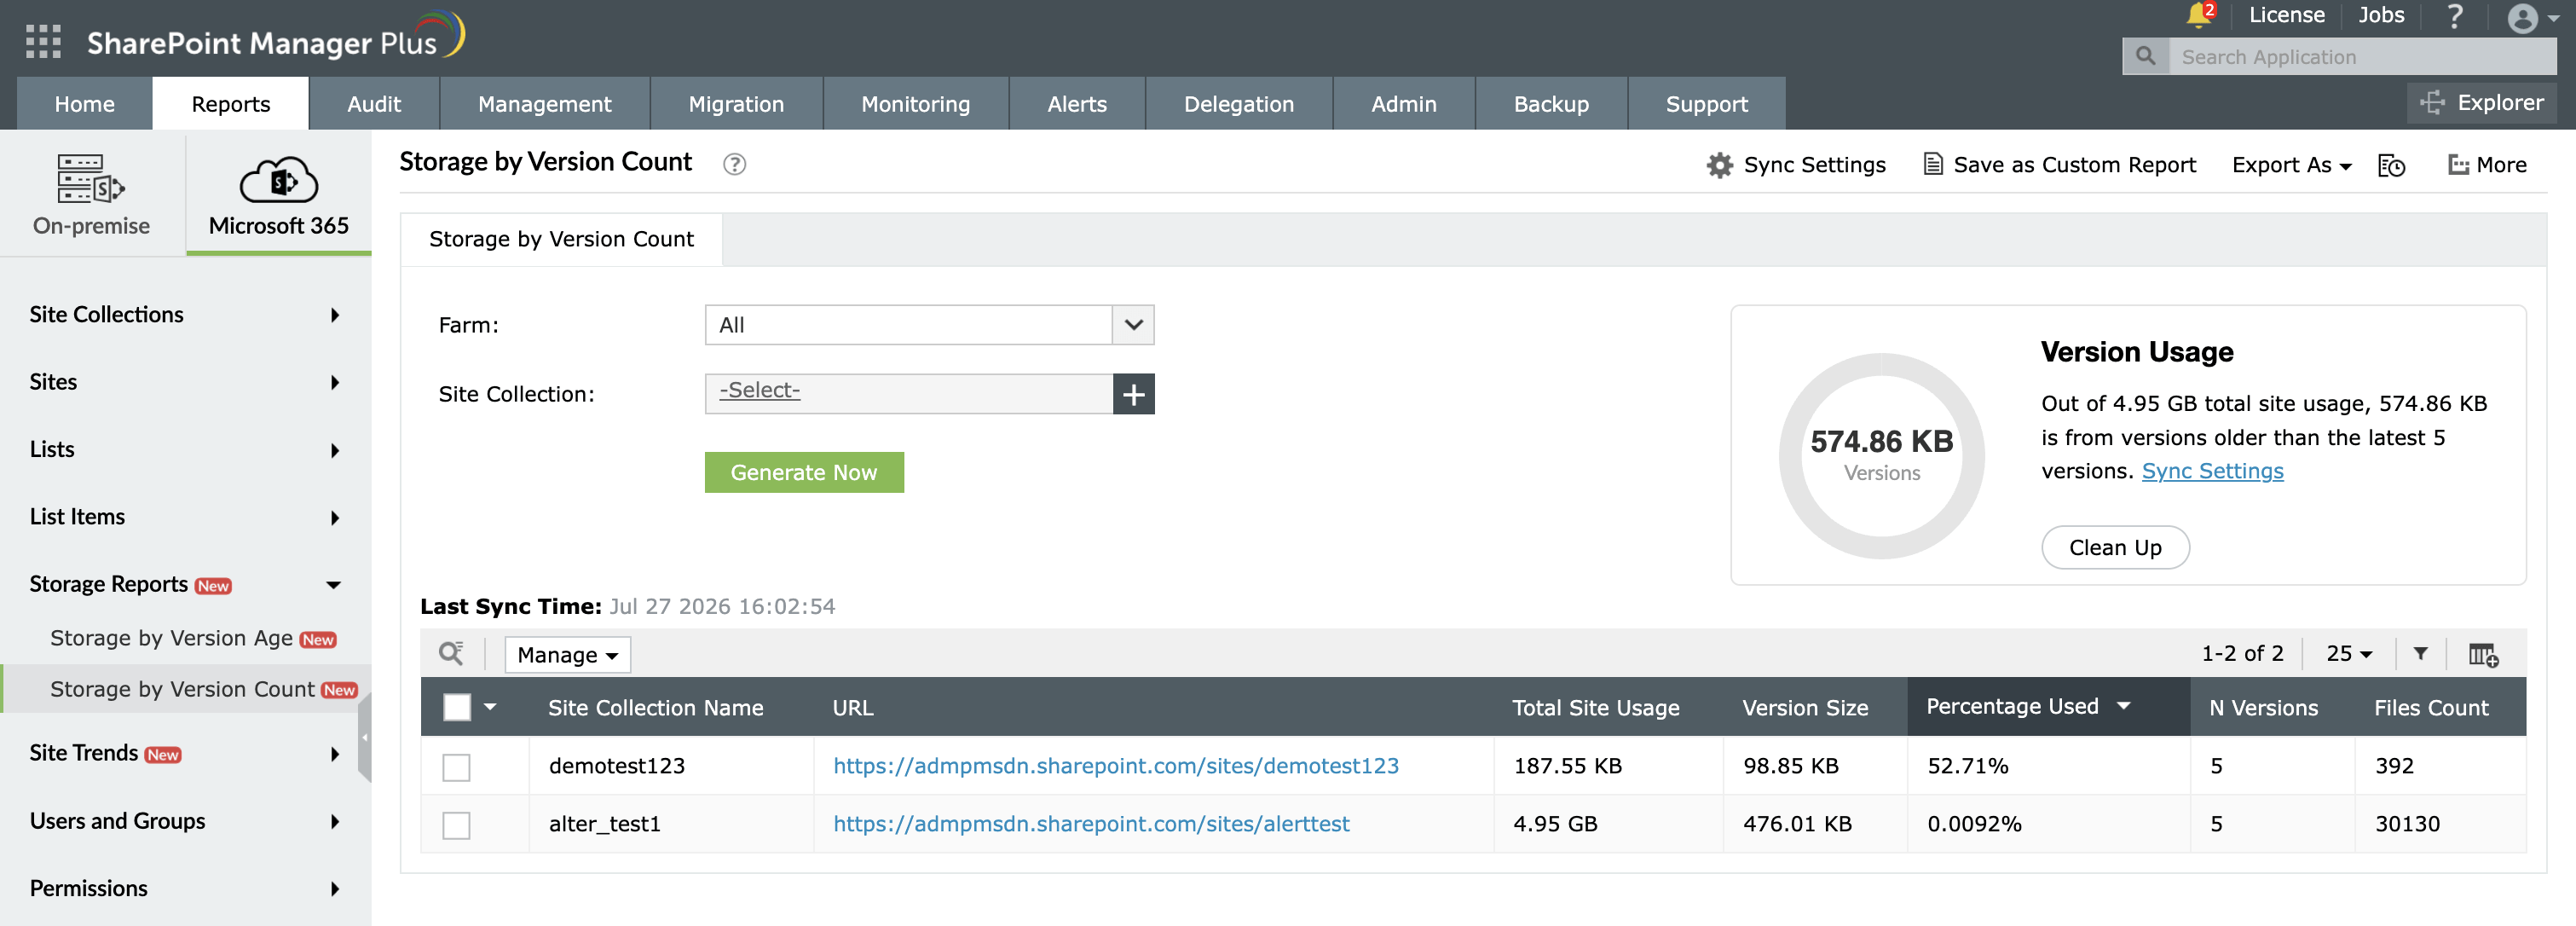Open Admin tab

point(1404,104)
